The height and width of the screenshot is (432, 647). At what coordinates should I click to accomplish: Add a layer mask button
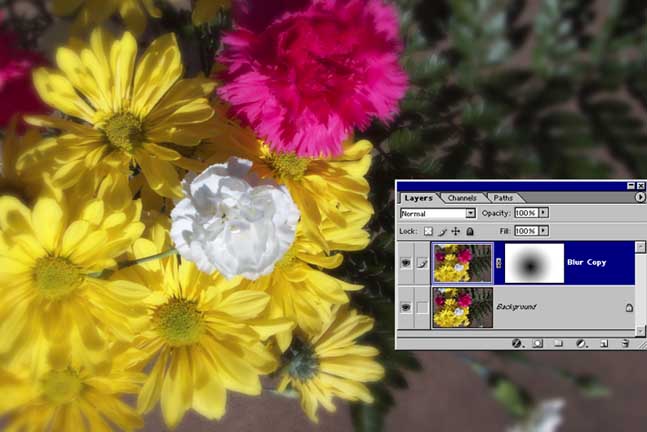[537, 343]
